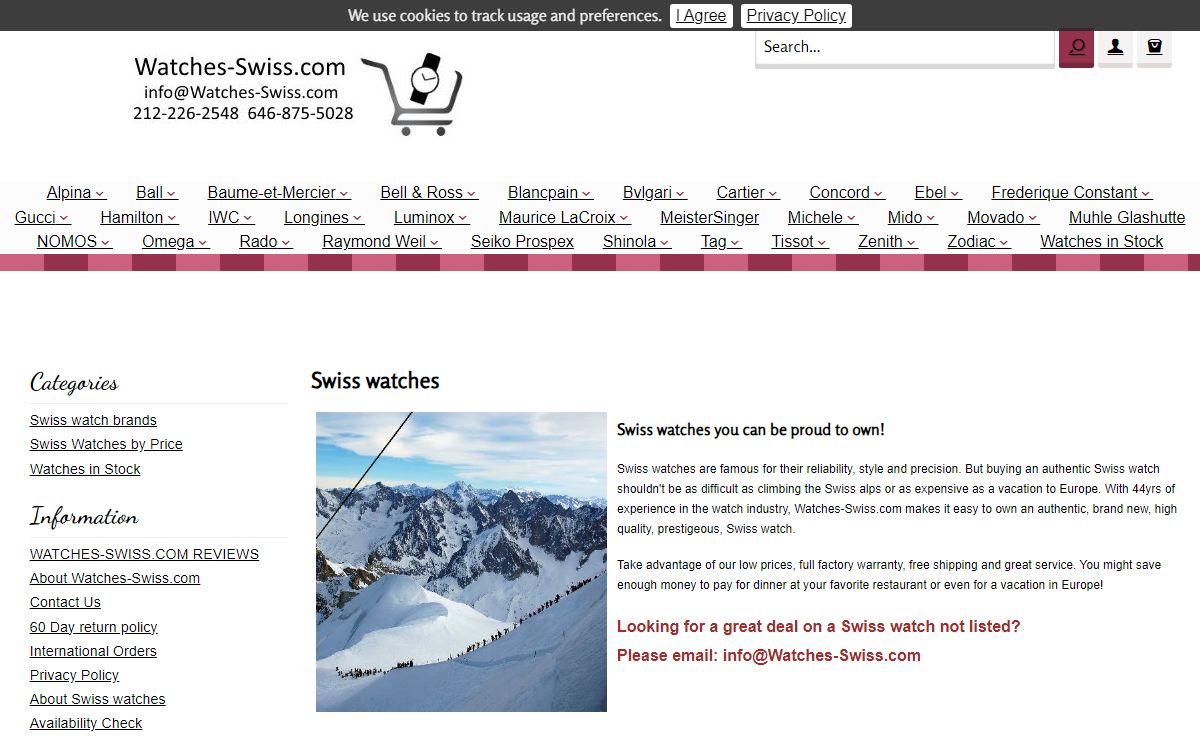Open WATCHES-SWISS.COM REVIEWS link

click(x=144, y=554)
